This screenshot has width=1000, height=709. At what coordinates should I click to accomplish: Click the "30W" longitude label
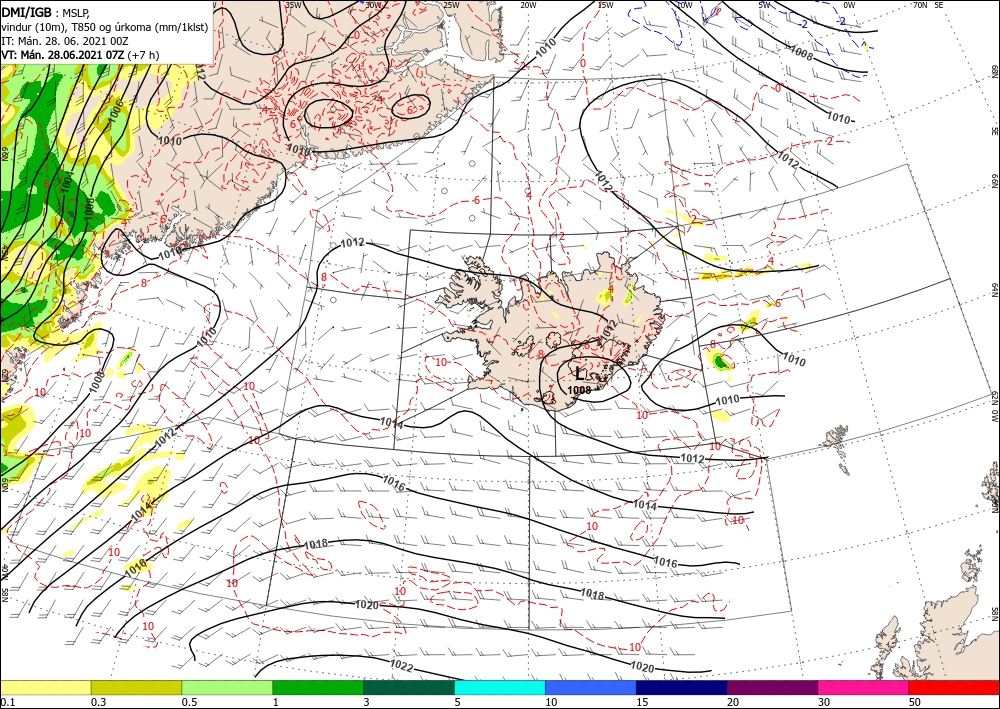(373, 4)
